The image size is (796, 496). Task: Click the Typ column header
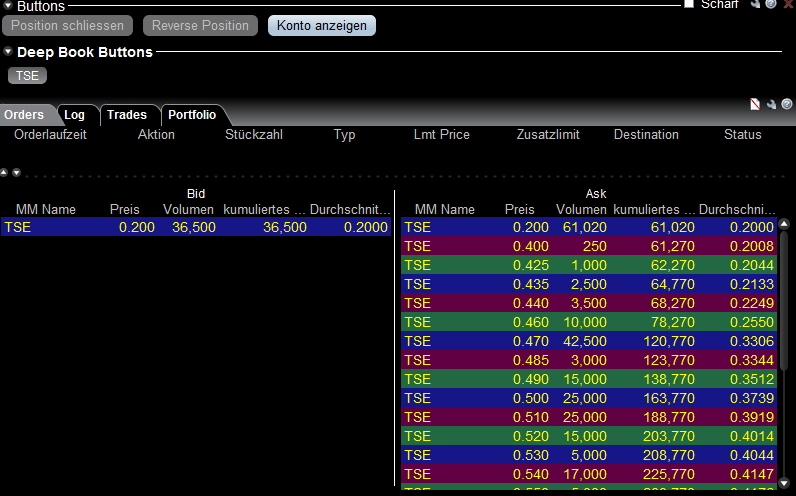(x=344, y=135)
